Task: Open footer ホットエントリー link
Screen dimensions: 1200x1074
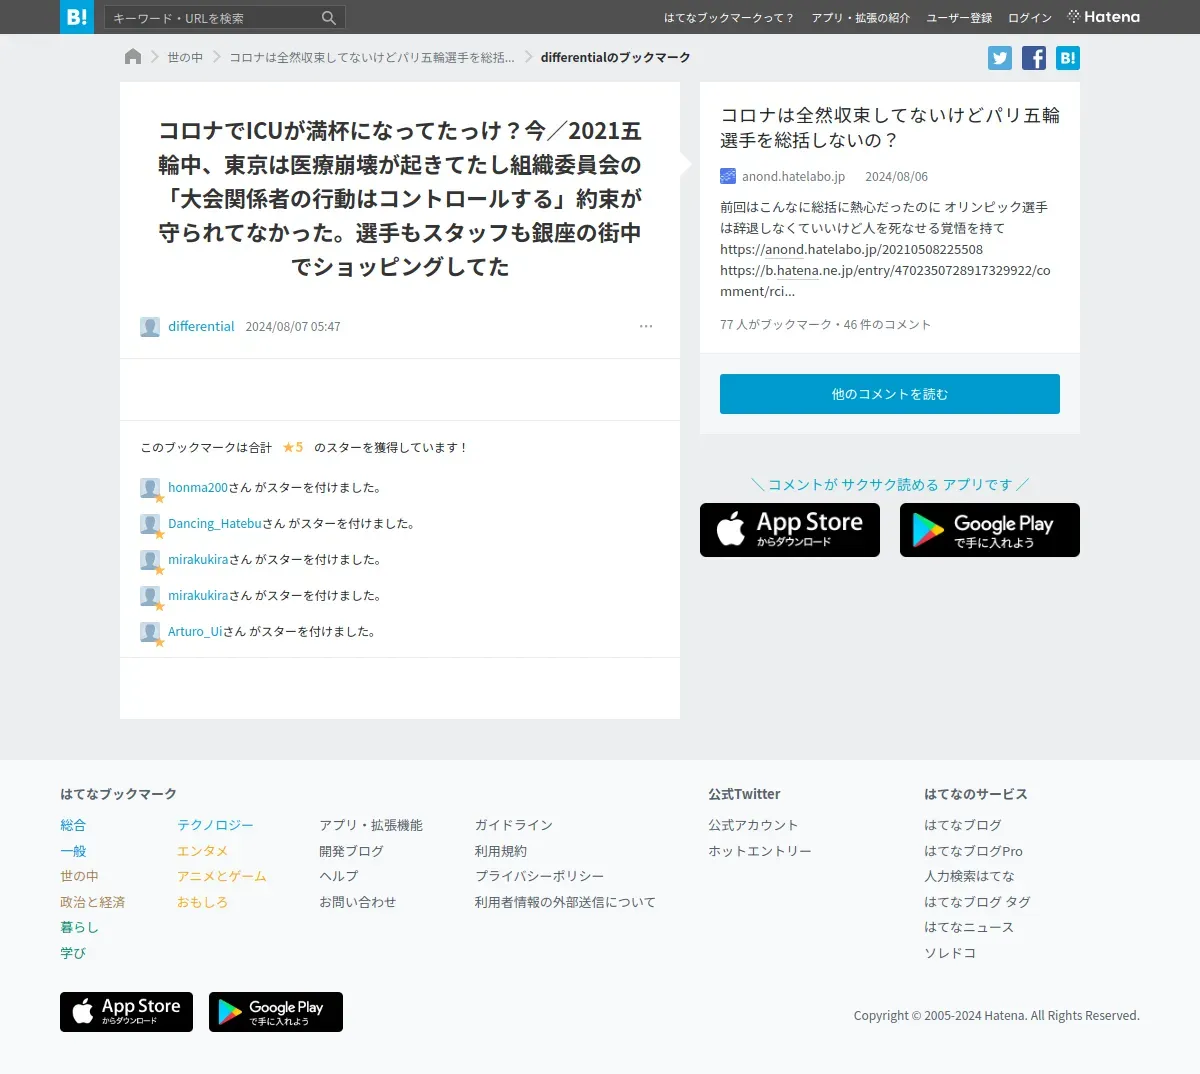Action: (x=760, y=851)
